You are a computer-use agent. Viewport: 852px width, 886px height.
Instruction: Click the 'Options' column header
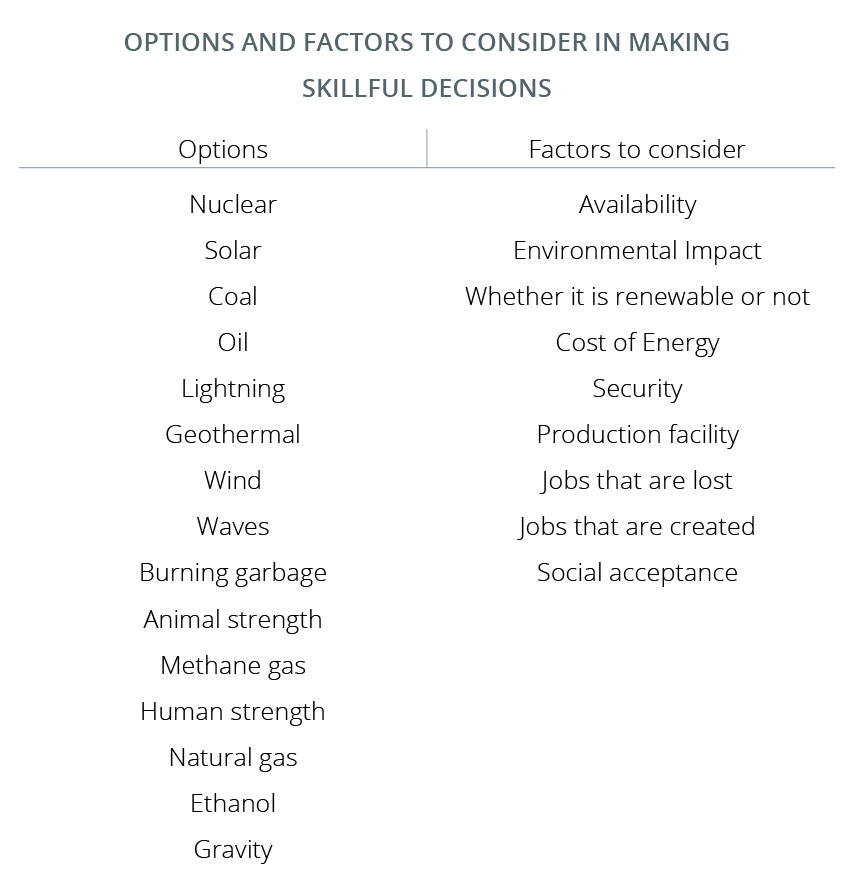tap(223, 150)
